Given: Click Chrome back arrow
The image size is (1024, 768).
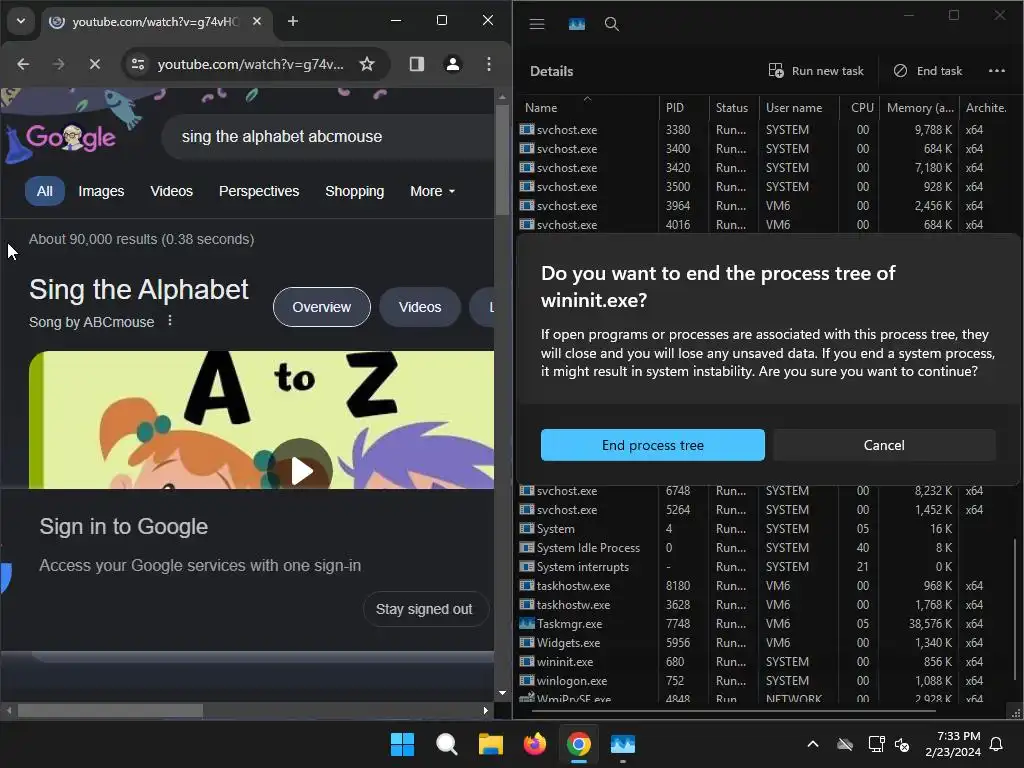Looking at the screenshot, I should pos(23,64).
